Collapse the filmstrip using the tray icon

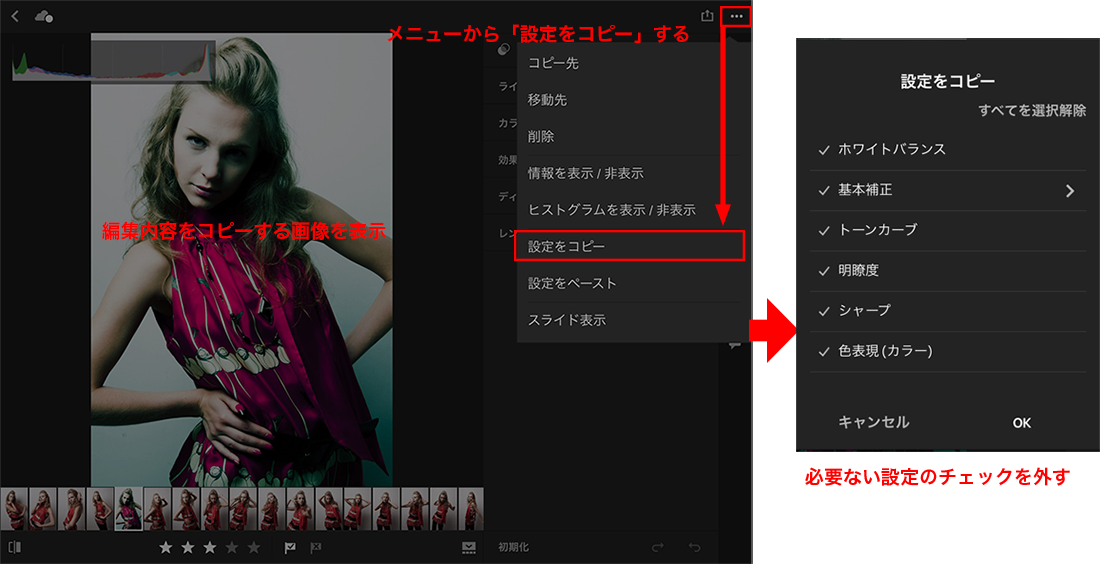point(468,547)
